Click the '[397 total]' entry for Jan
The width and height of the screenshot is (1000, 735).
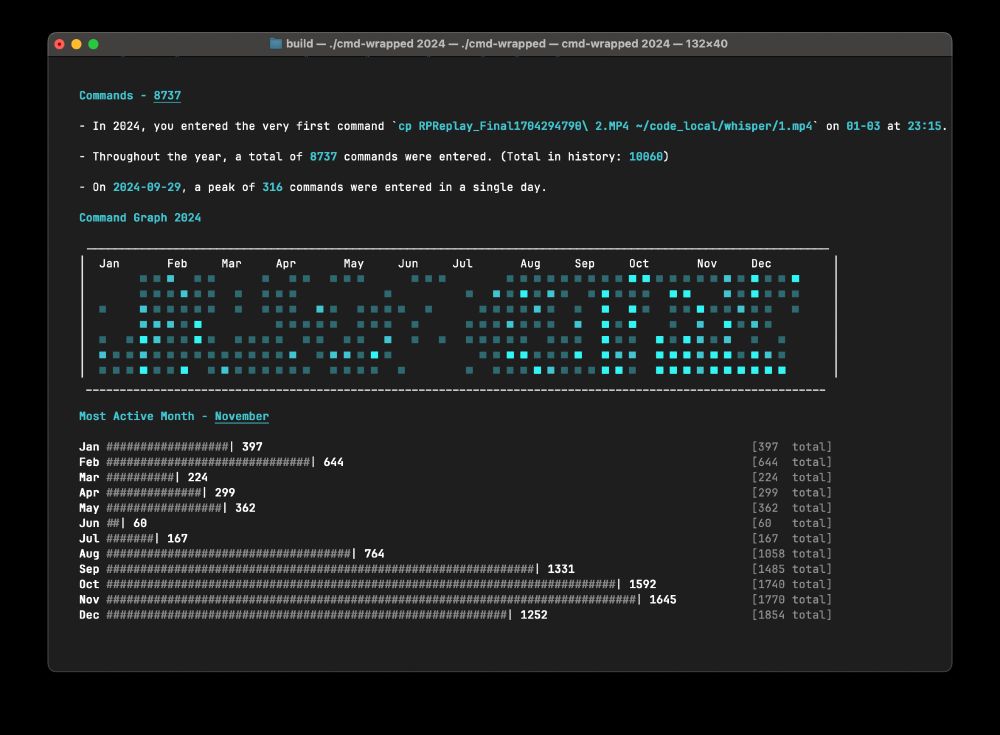point(791,447)
